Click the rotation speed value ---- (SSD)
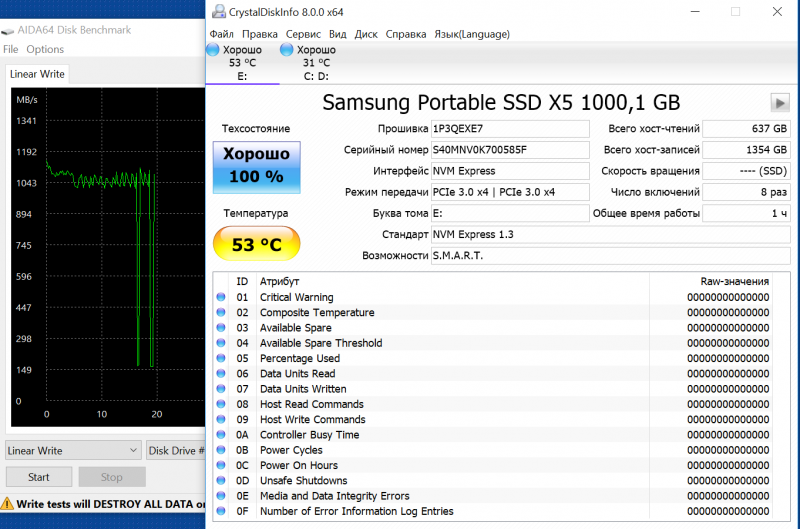Screen dimensions: 800x529 (x=746, y=171)
